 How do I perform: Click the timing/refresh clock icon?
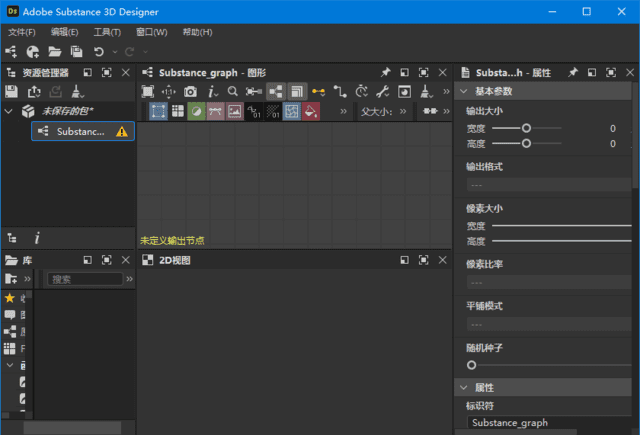pos(361,91)
